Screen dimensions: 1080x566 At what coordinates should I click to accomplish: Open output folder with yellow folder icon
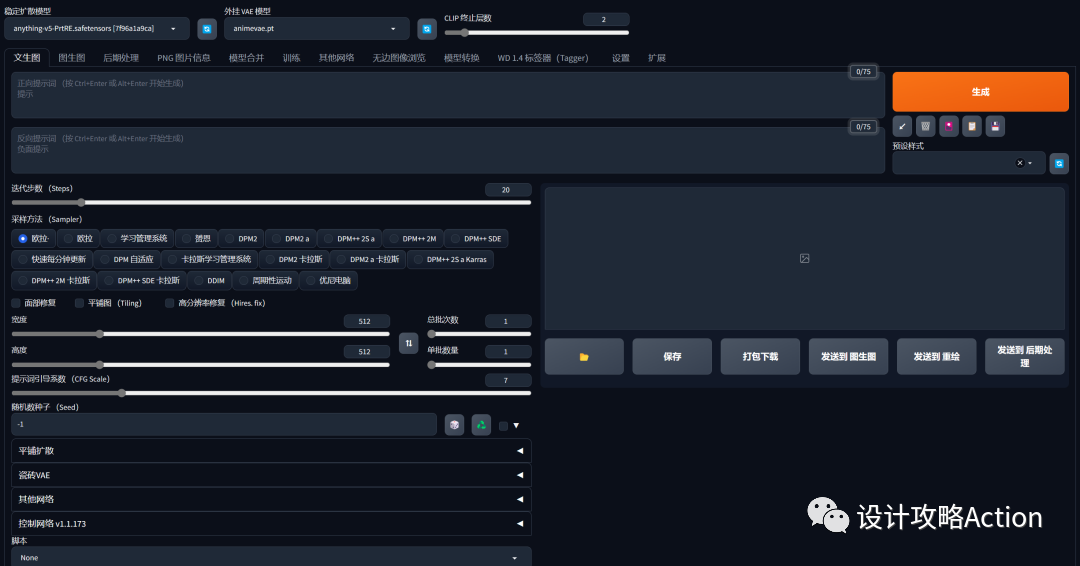coord(584,356)
